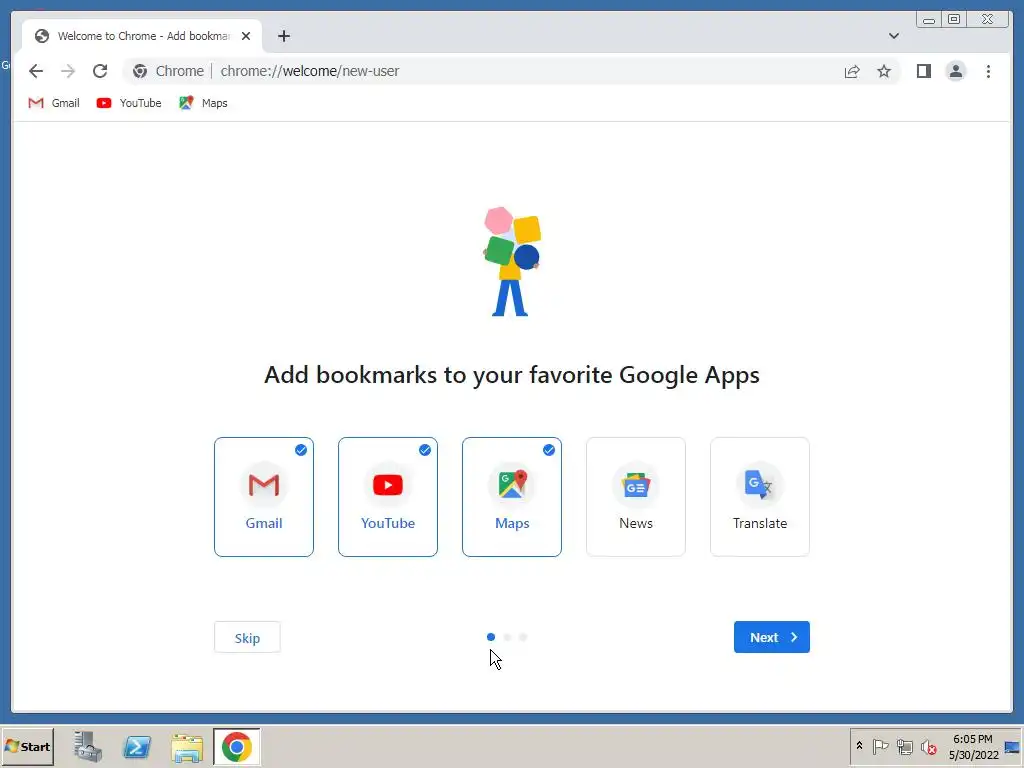Click the show desktop icon in tray corner

pos(1013,746)
